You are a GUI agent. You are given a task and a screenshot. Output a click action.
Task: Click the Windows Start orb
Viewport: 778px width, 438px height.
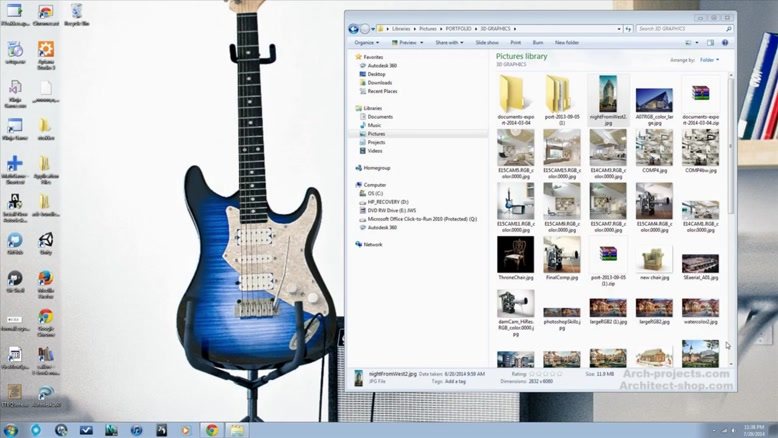pos(10,429)
